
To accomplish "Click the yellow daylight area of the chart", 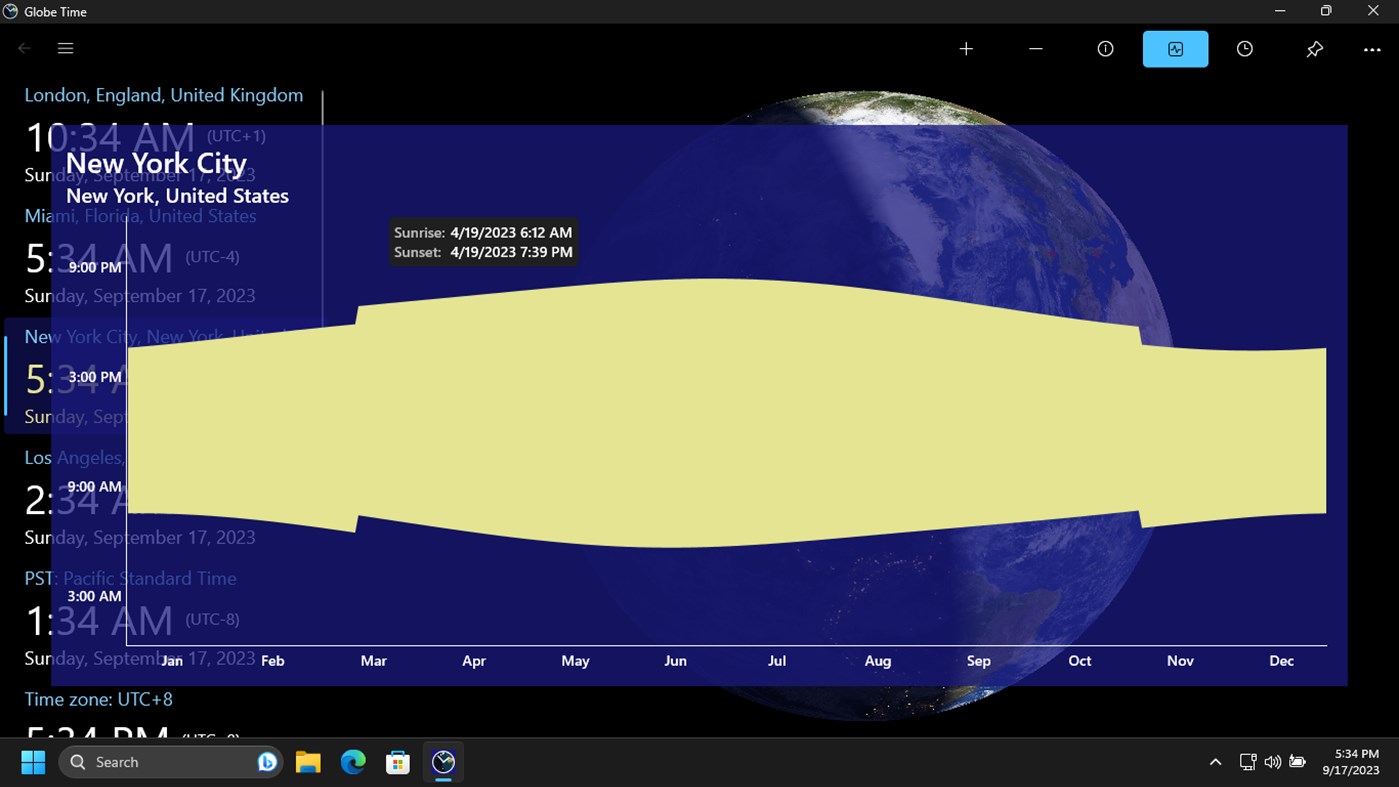I will point(726,413).
